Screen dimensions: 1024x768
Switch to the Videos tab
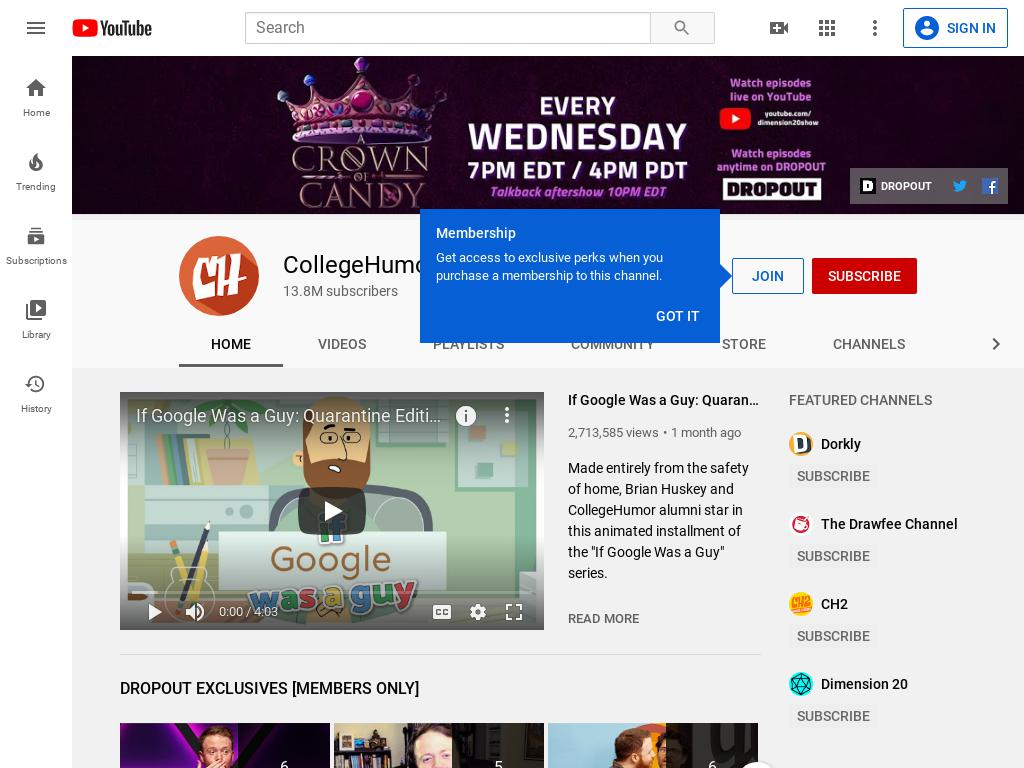[x=342, y=344]
